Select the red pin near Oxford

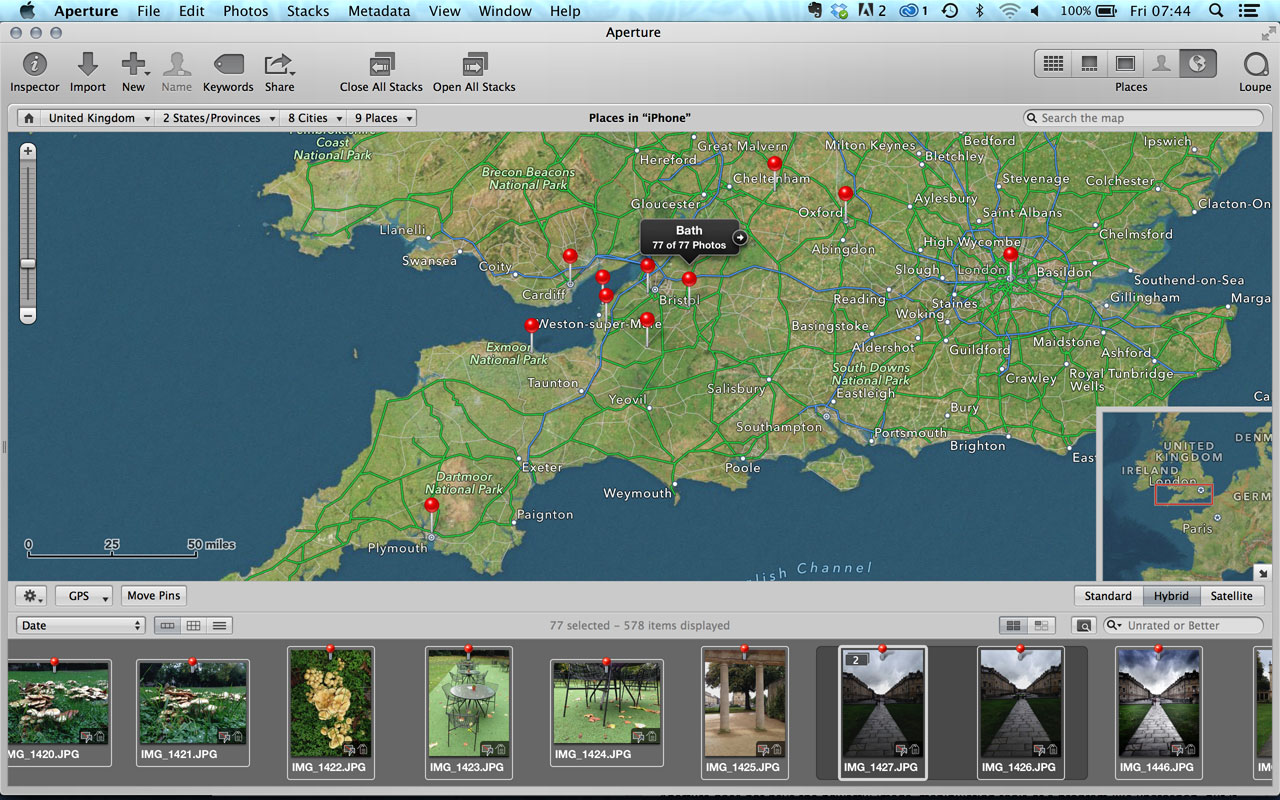coord(846,193)
